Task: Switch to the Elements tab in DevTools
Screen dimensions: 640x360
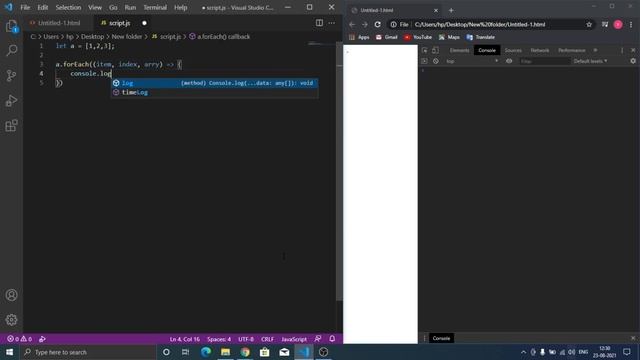Action: coord(459,50)
